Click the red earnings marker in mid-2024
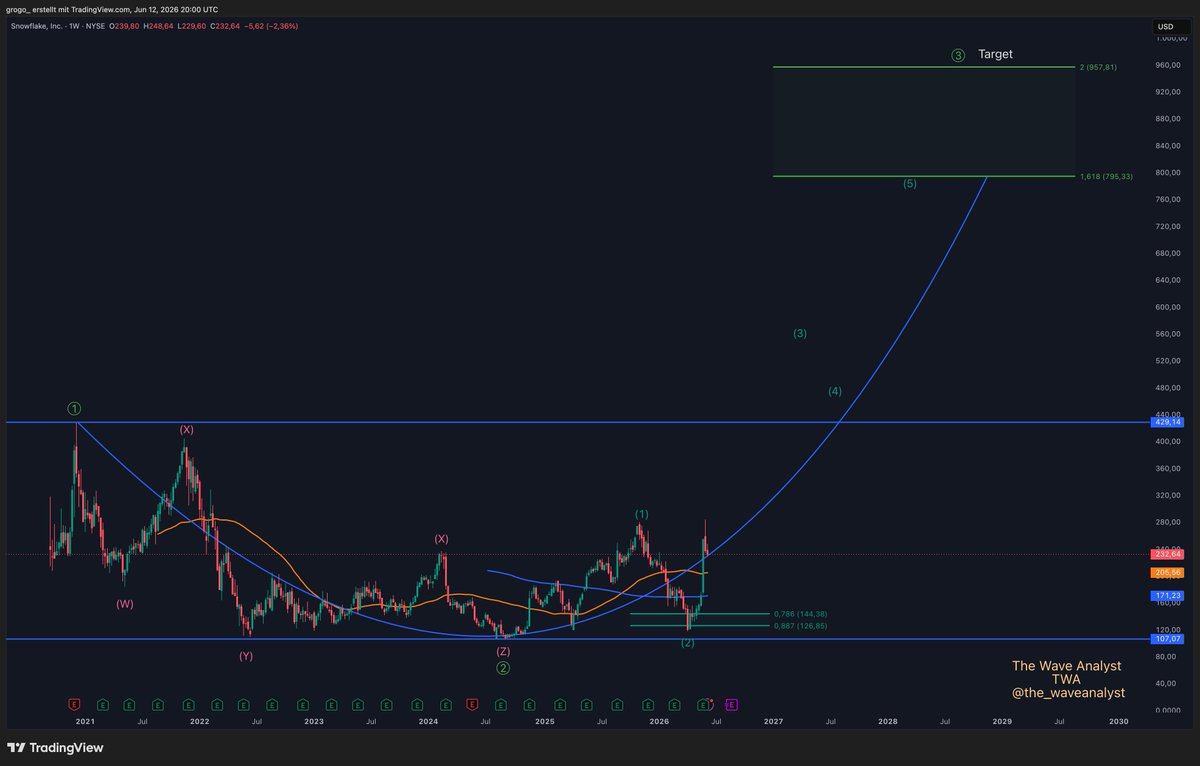The height and width of the screenshot is (766, 1200). (472, 704)
